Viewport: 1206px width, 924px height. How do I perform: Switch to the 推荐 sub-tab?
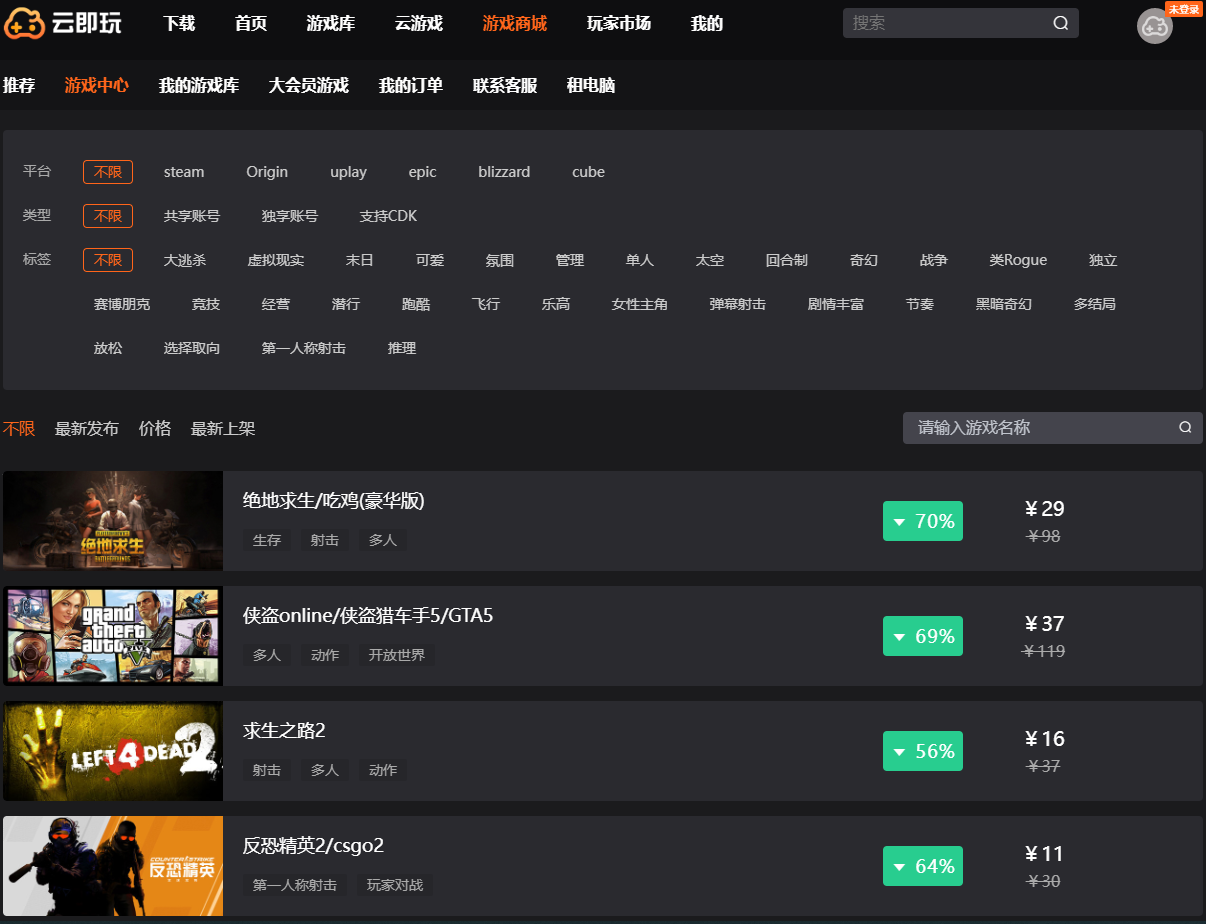point(19,85)
